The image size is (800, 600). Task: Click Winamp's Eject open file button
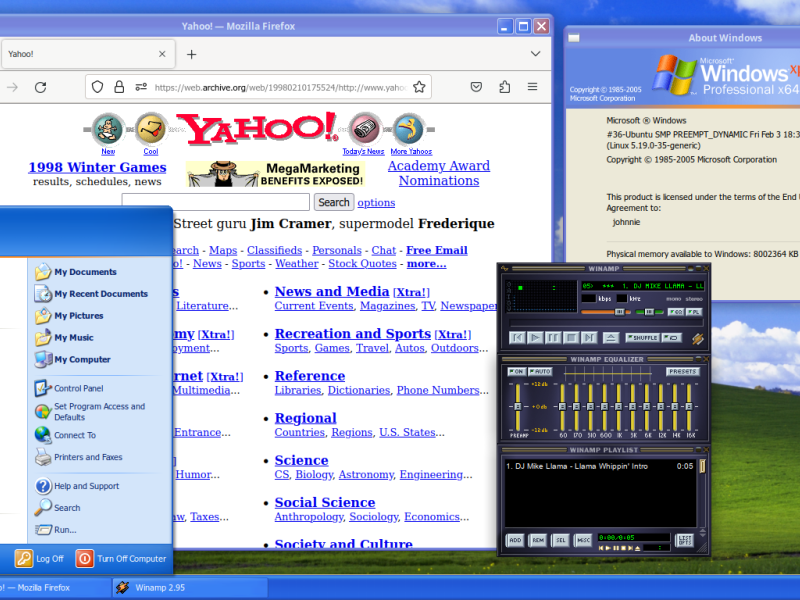pos(611,338)
